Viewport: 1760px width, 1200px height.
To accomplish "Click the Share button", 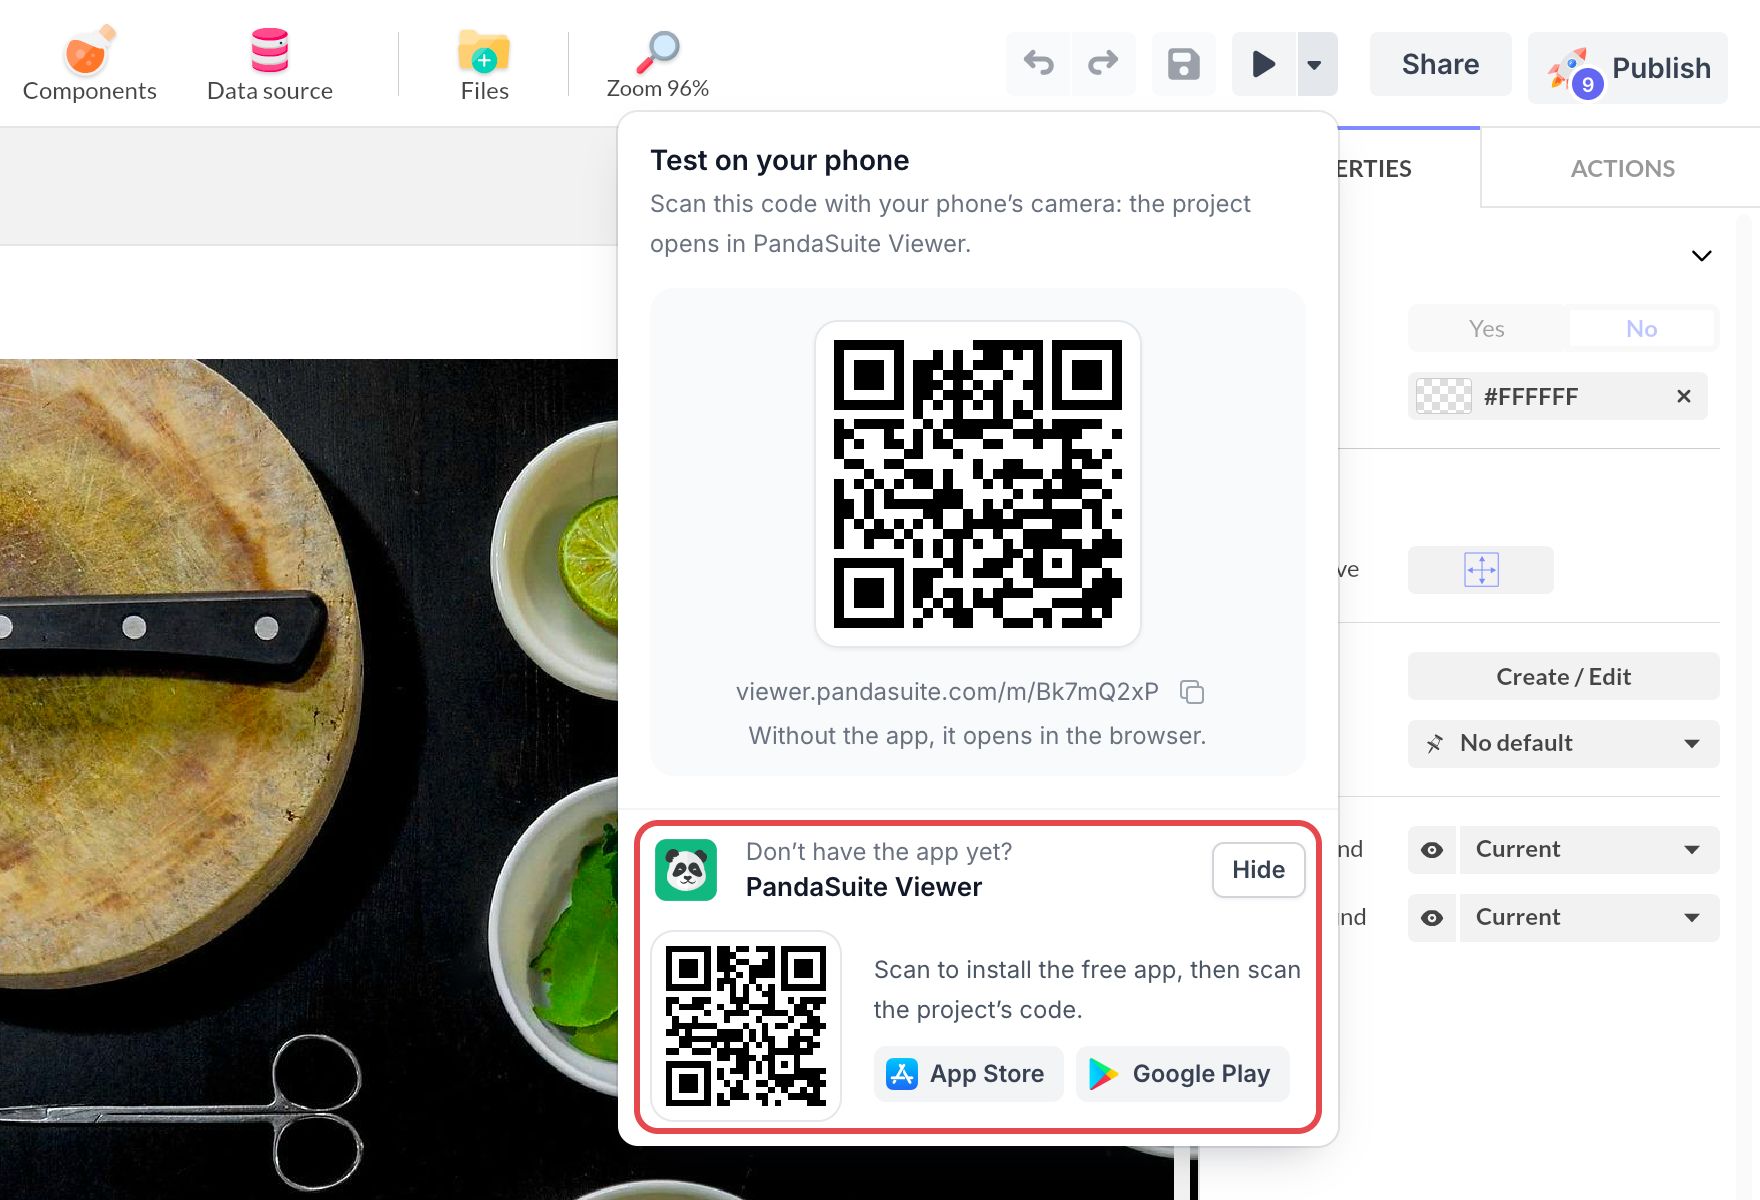I will click(1440, 64).
